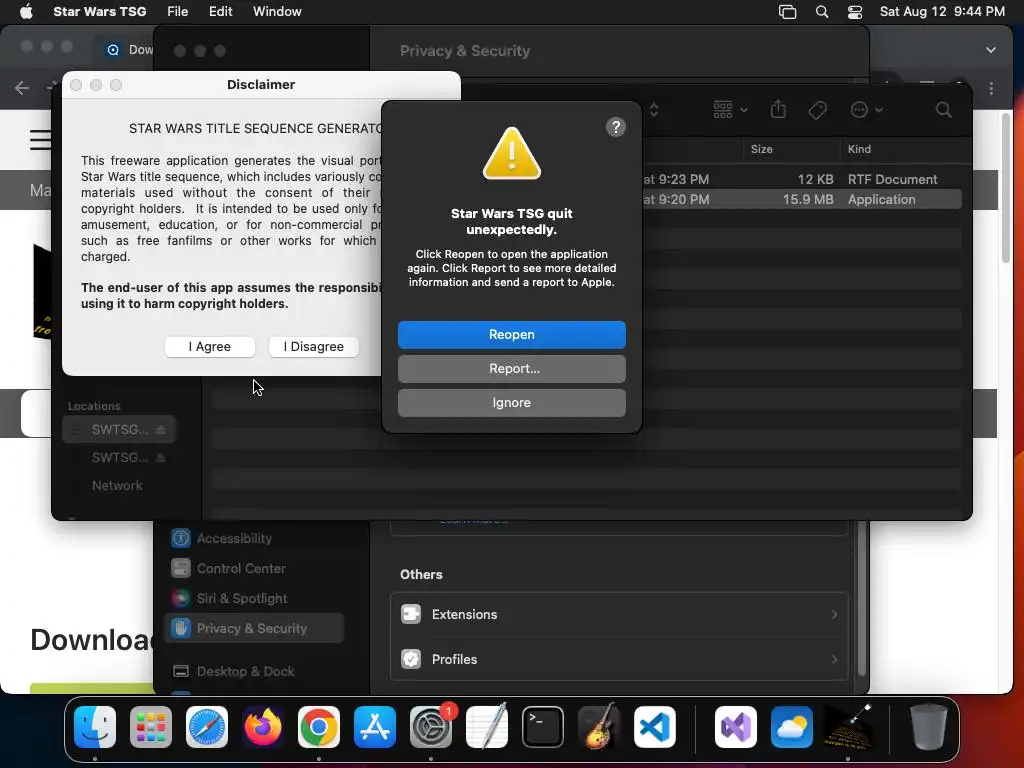
Task: Click Stage Manager icon in menu bar
Action: [x=788, y=12]
